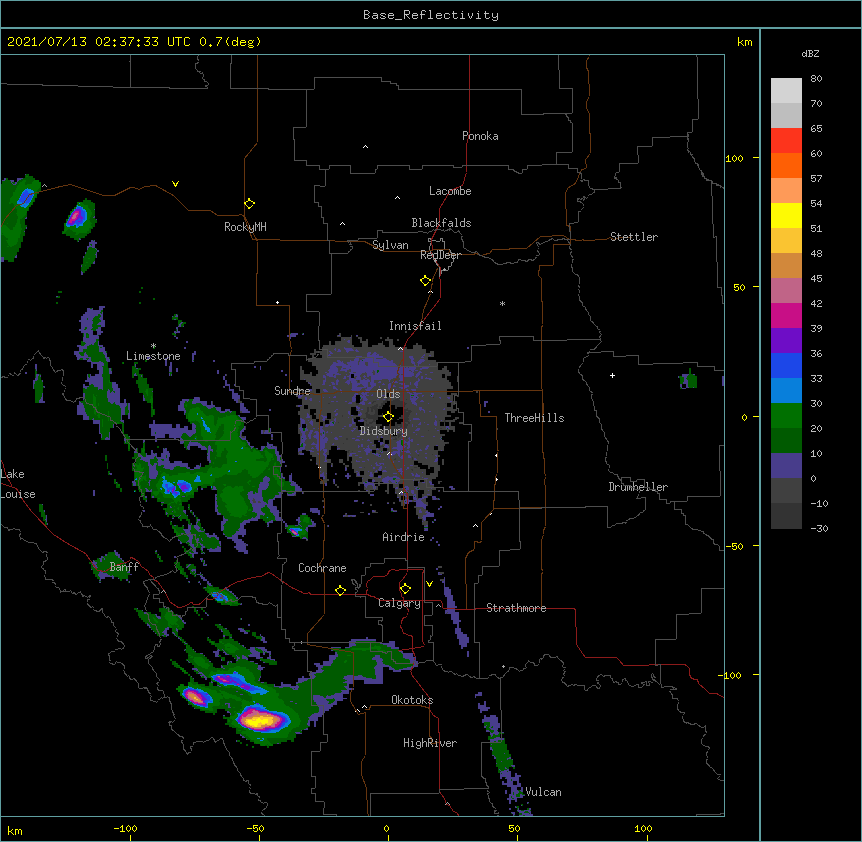Screen dimensions: 862x842
Task: Click the Lacombe city label
Action: coord(450,191)
